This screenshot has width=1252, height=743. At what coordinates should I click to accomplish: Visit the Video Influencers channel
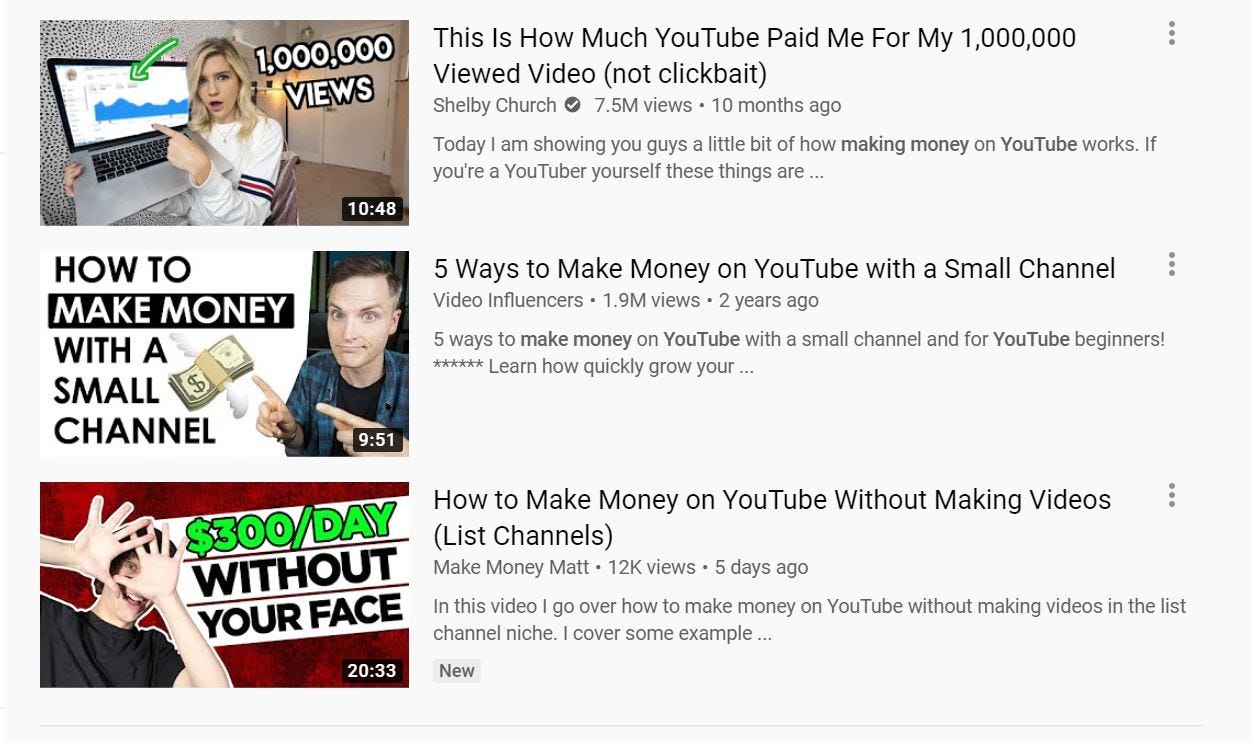[508, 300]
